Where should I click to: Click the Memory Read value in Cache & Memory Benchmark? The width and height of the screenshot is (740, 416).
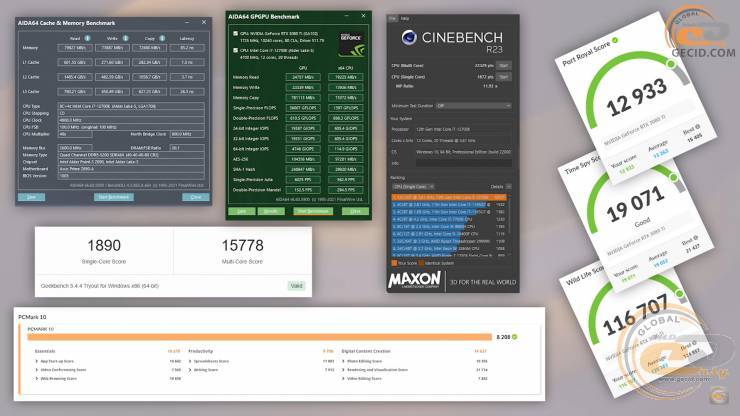[x=75, y=48]
